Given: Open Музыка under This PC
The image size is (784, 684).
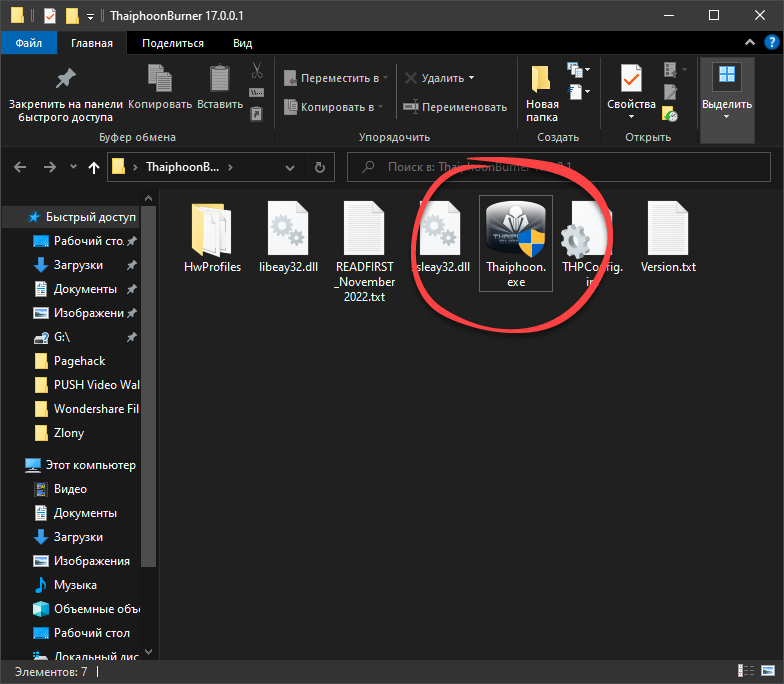Looking at the screenshot, I should coord(75,585).
